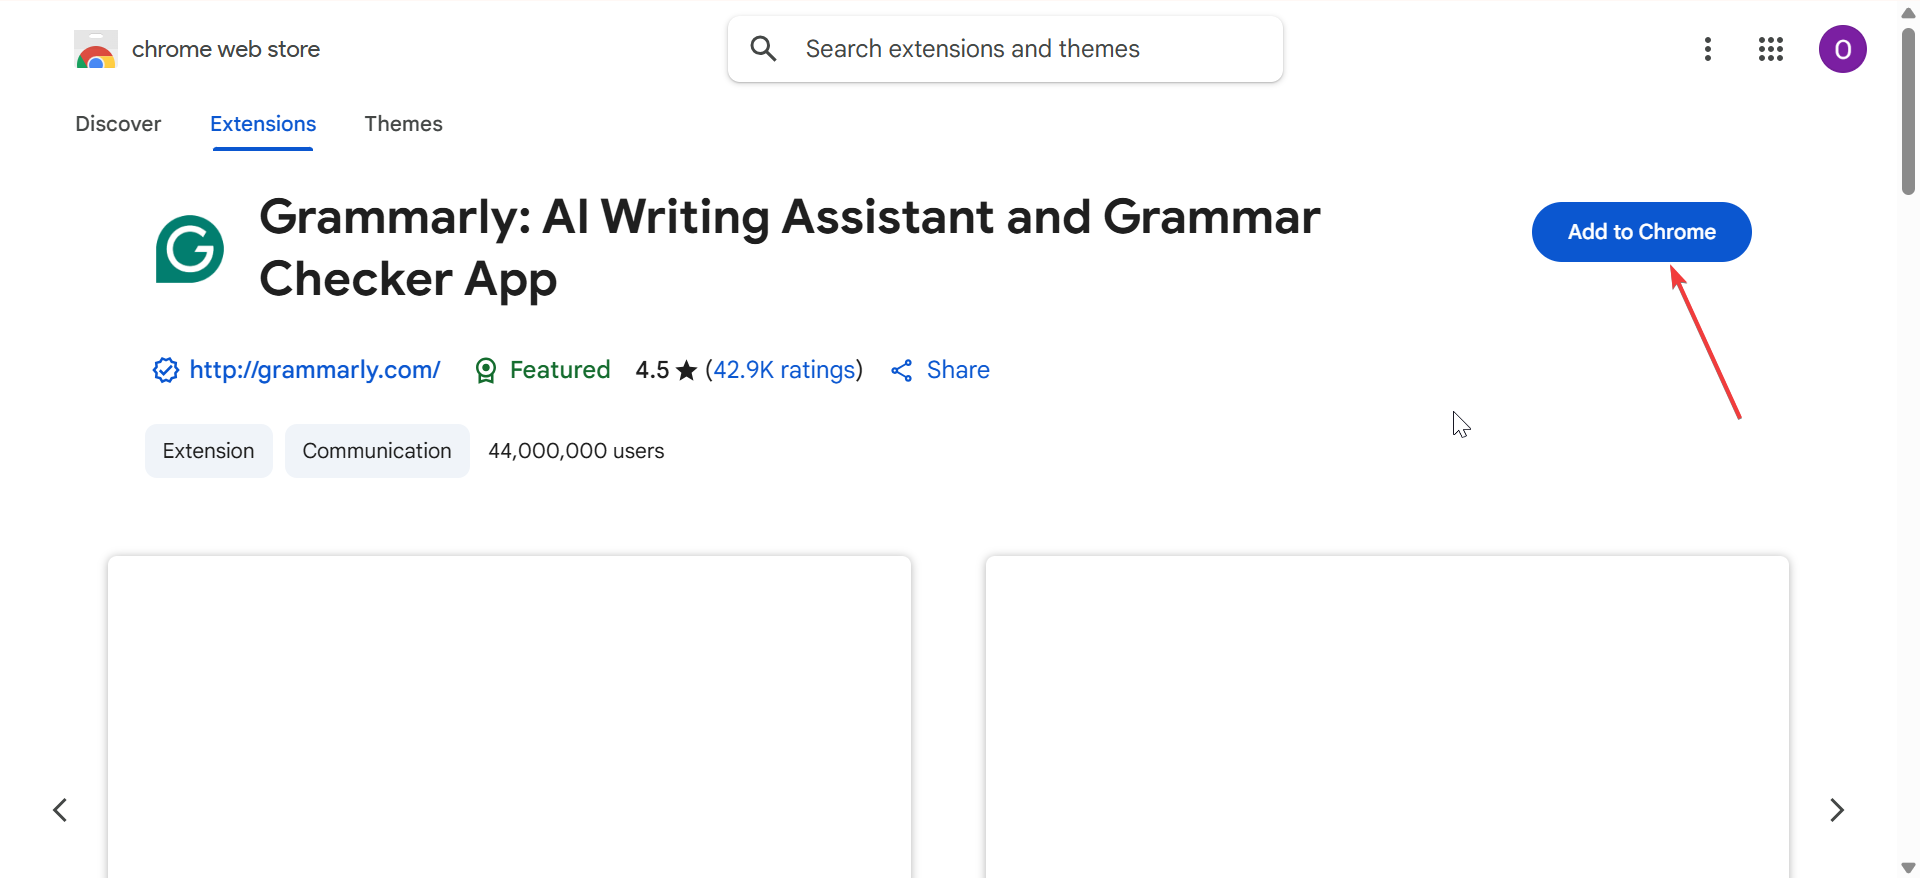1920x878 pixels.
Task: Select the Extensions tab
Action: [x=263, y=124]
